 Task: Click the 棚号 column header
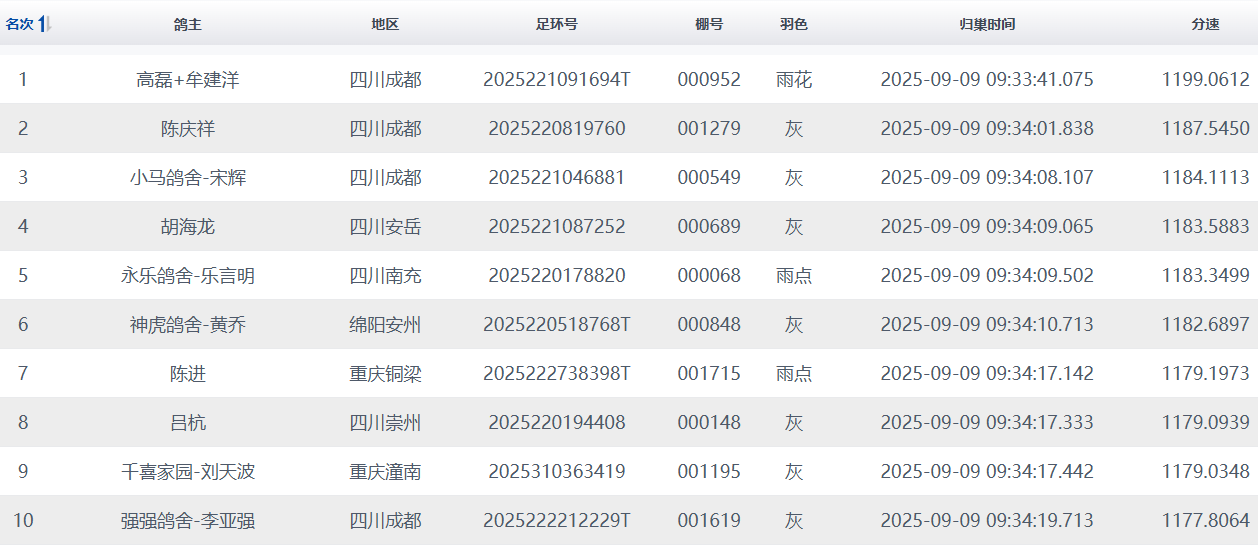(x=708, y=25)
